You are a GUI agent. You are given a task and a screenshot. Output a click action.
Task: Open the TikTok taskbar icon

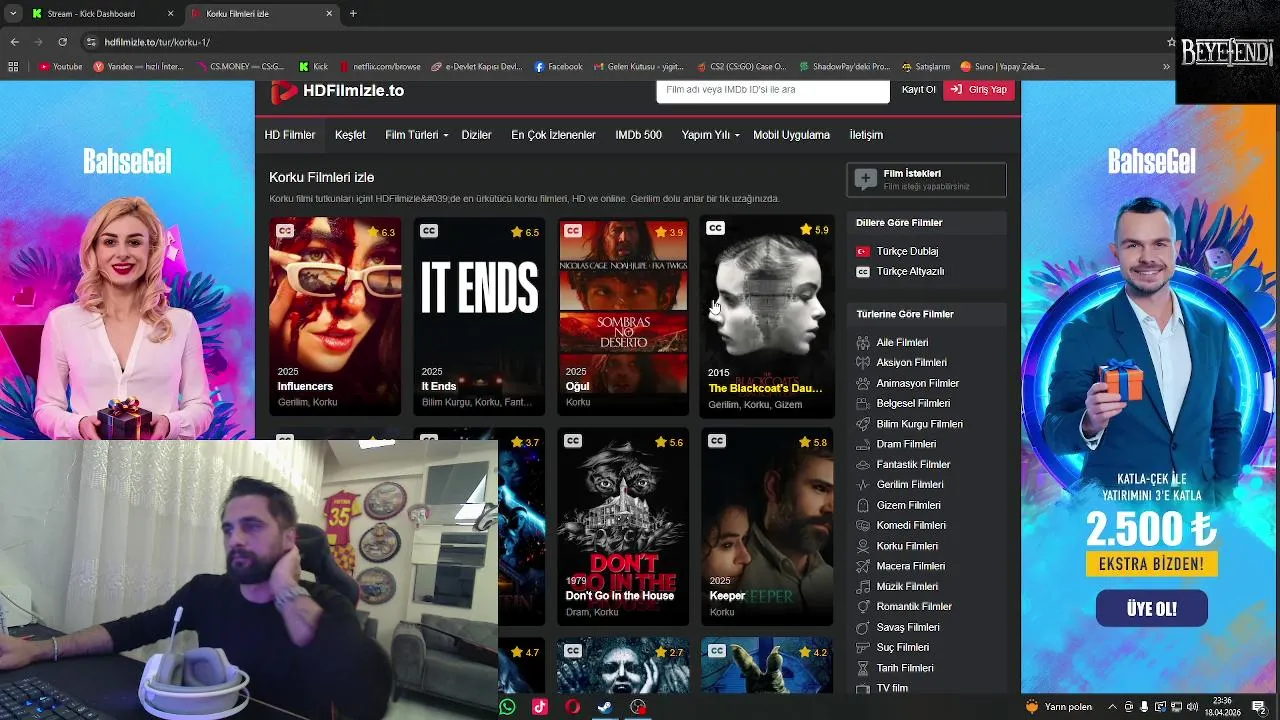[540, 707]
